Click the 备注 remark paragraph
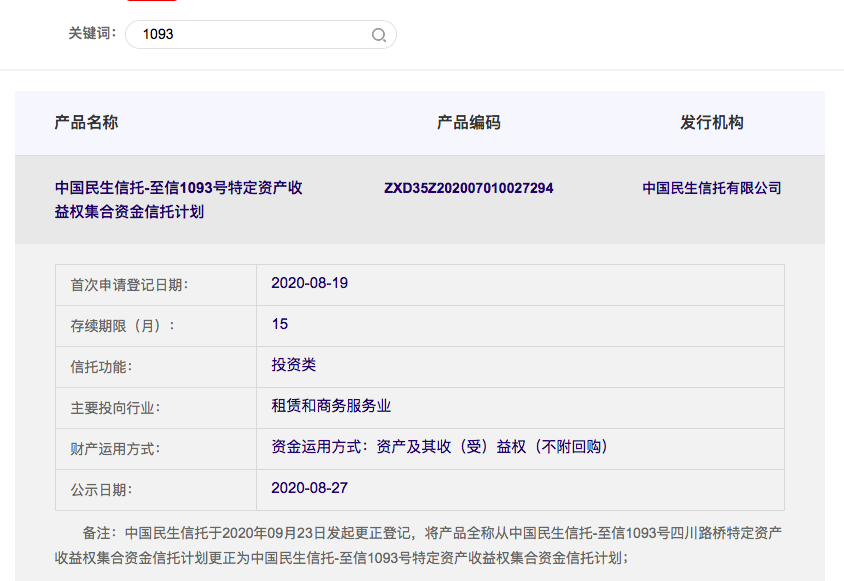The height and width of the screenshot is (581, 844). (x=418, y=545)
